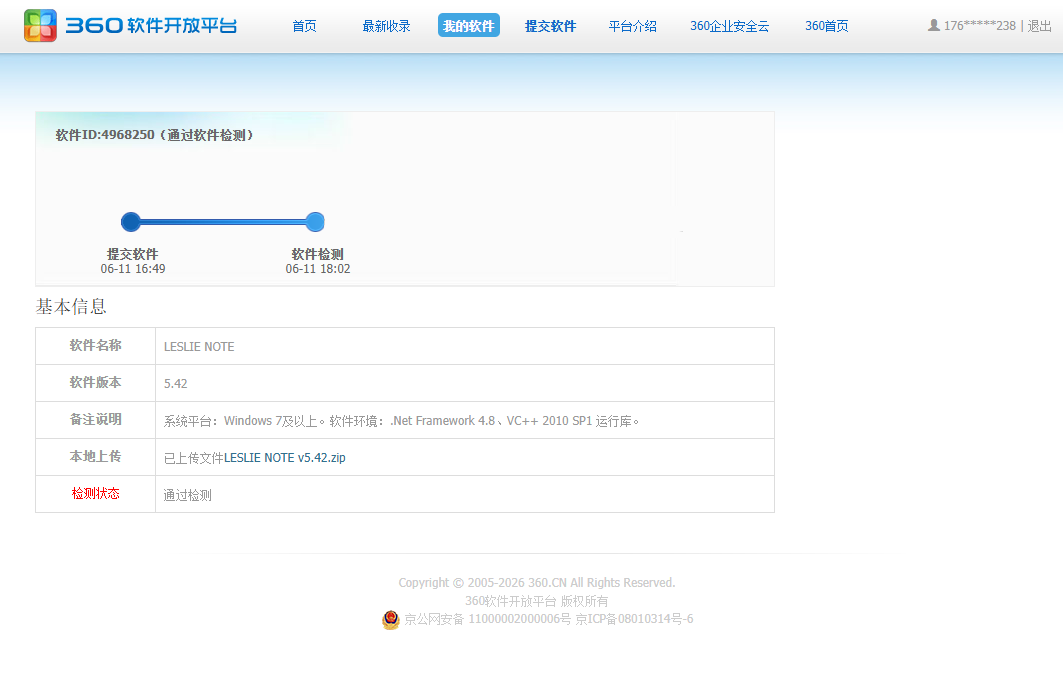Go to 最新收录 page

(x=386, y=26)
